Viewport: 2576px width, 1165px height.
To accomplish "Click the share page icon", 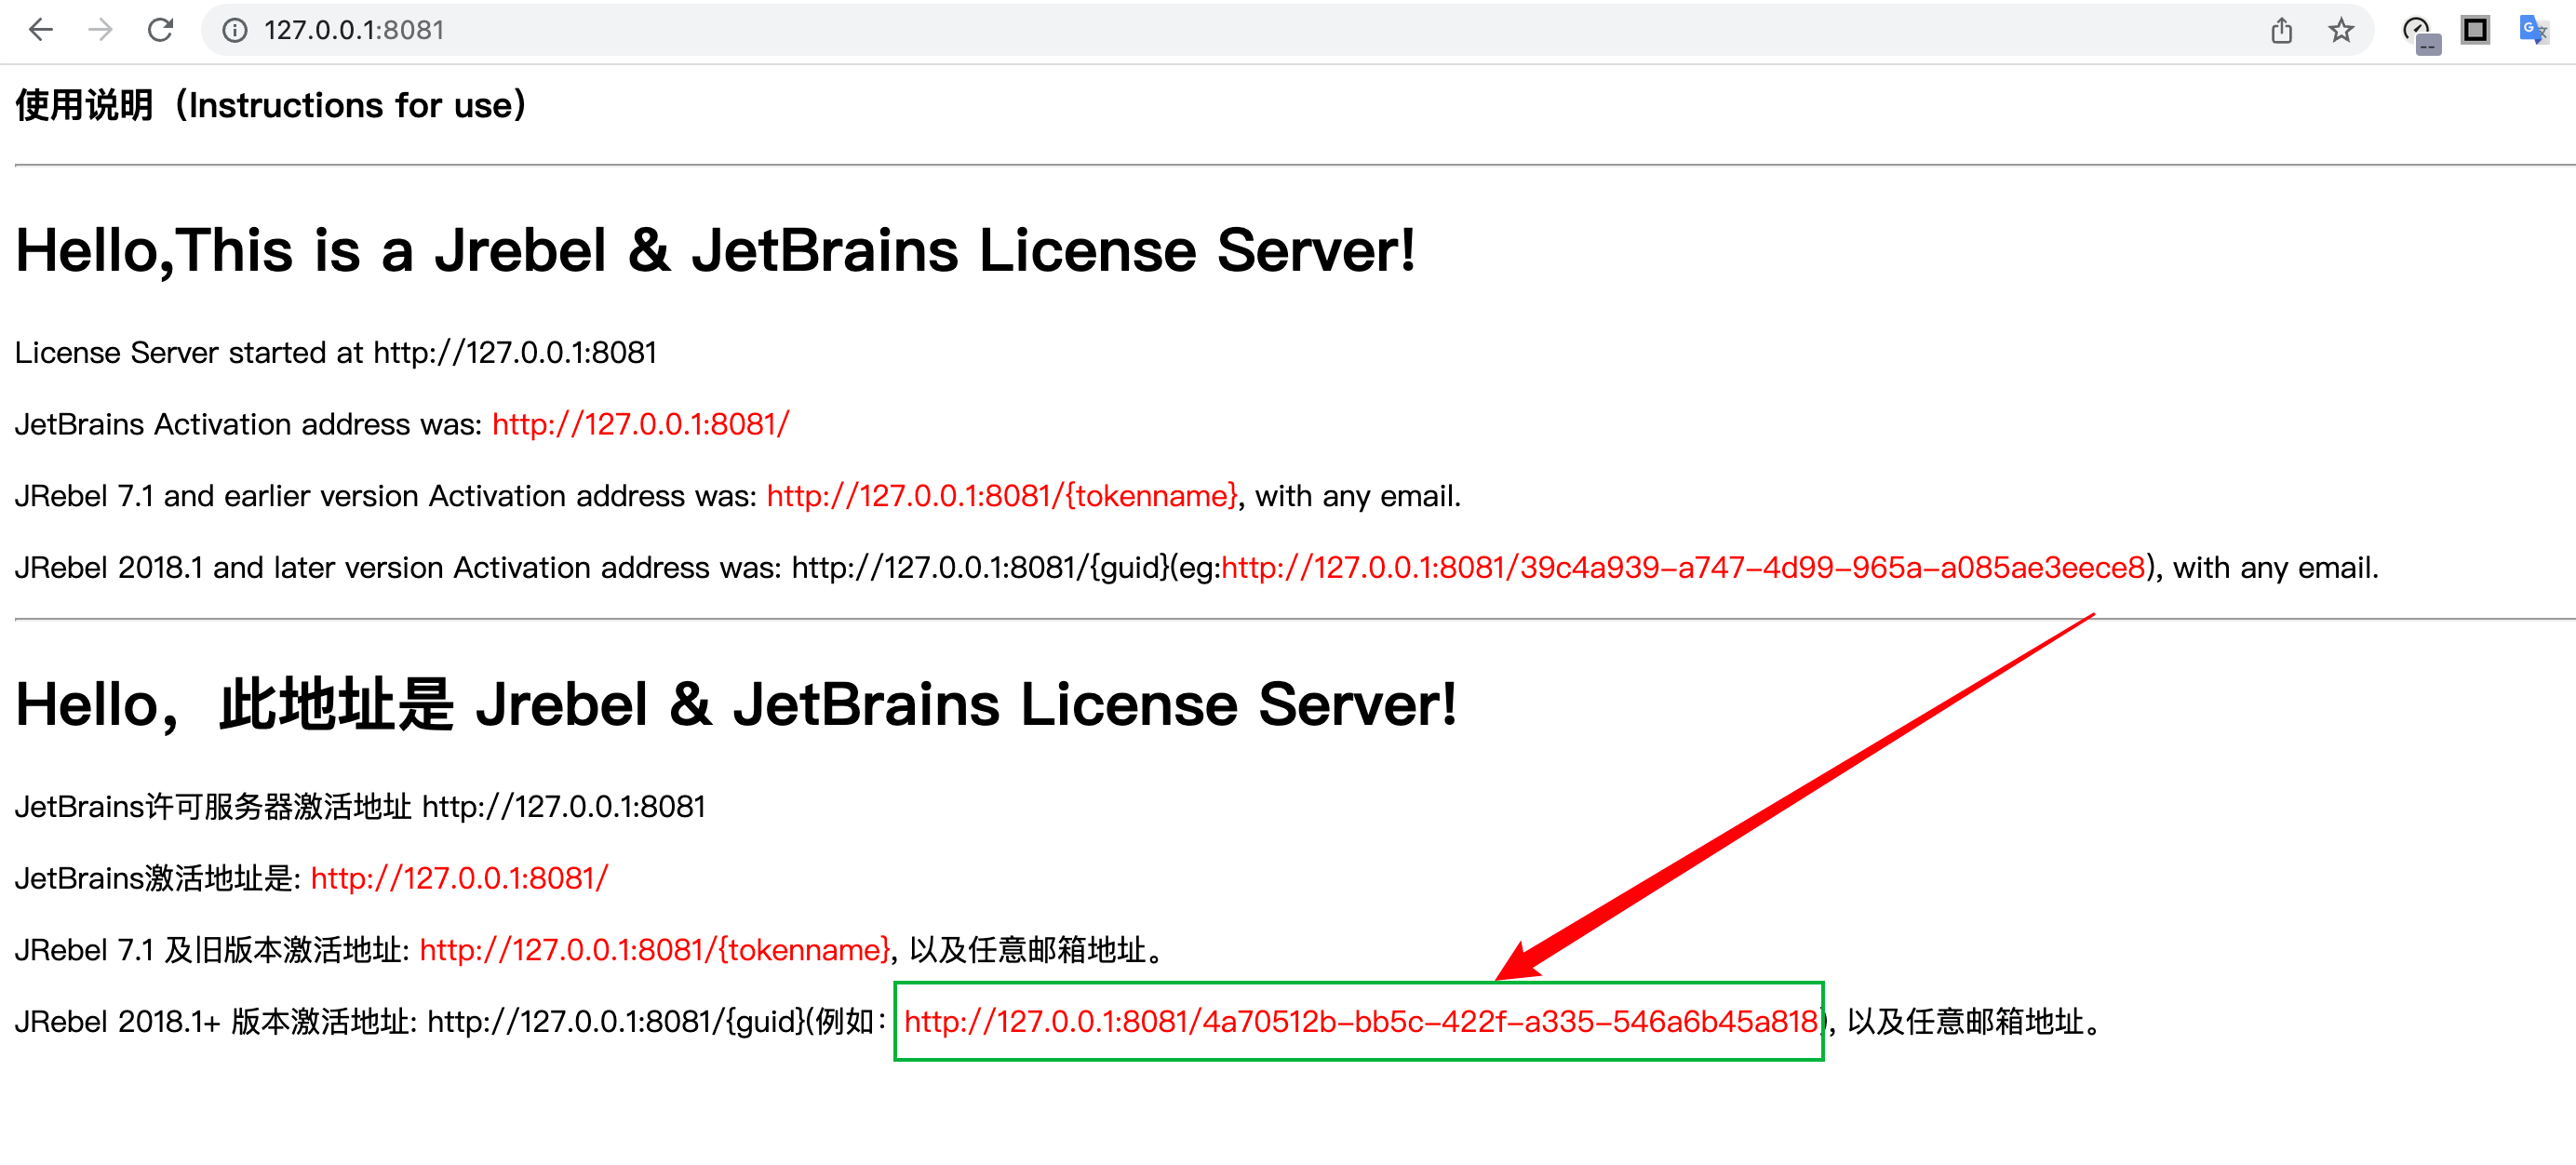I will (x=2281, y=30).
